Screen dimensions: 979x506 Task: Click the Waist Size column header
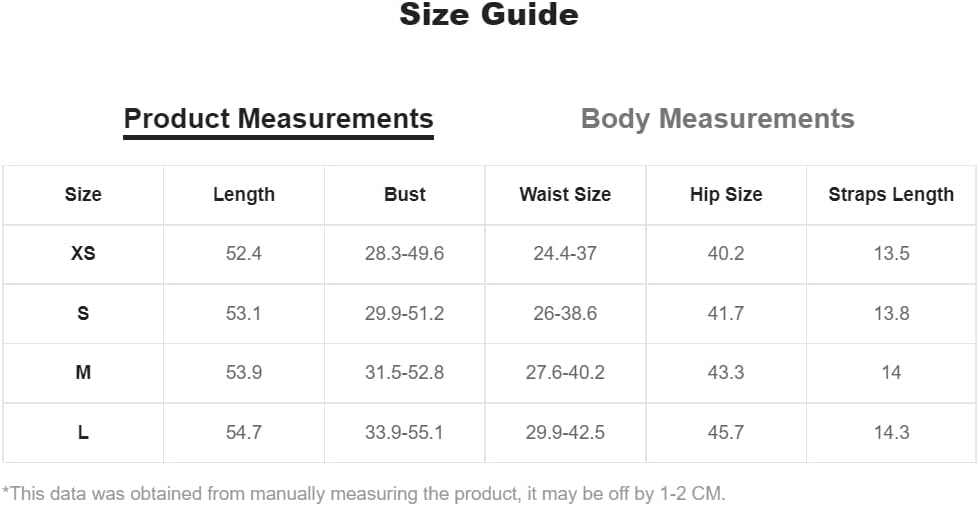point(565,195)
